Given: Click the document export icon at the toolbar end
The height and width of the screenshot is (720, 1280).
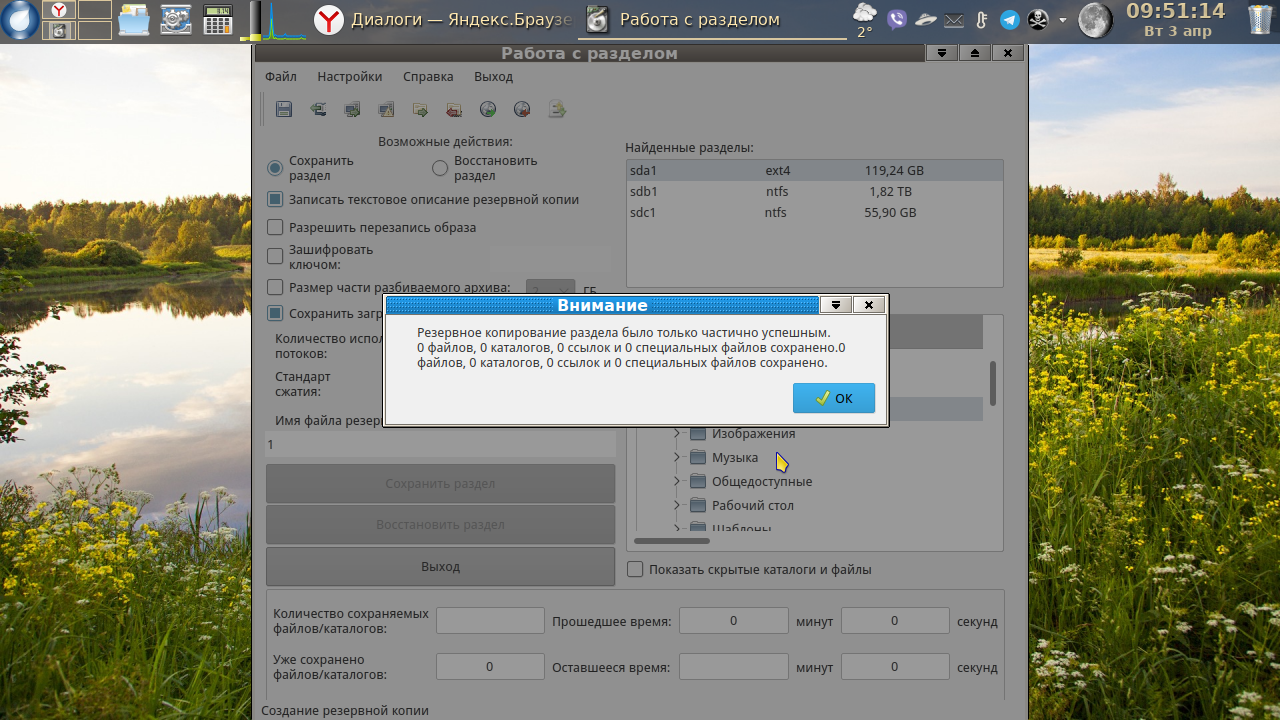Looking at the screenshot, I should [556, 109].
